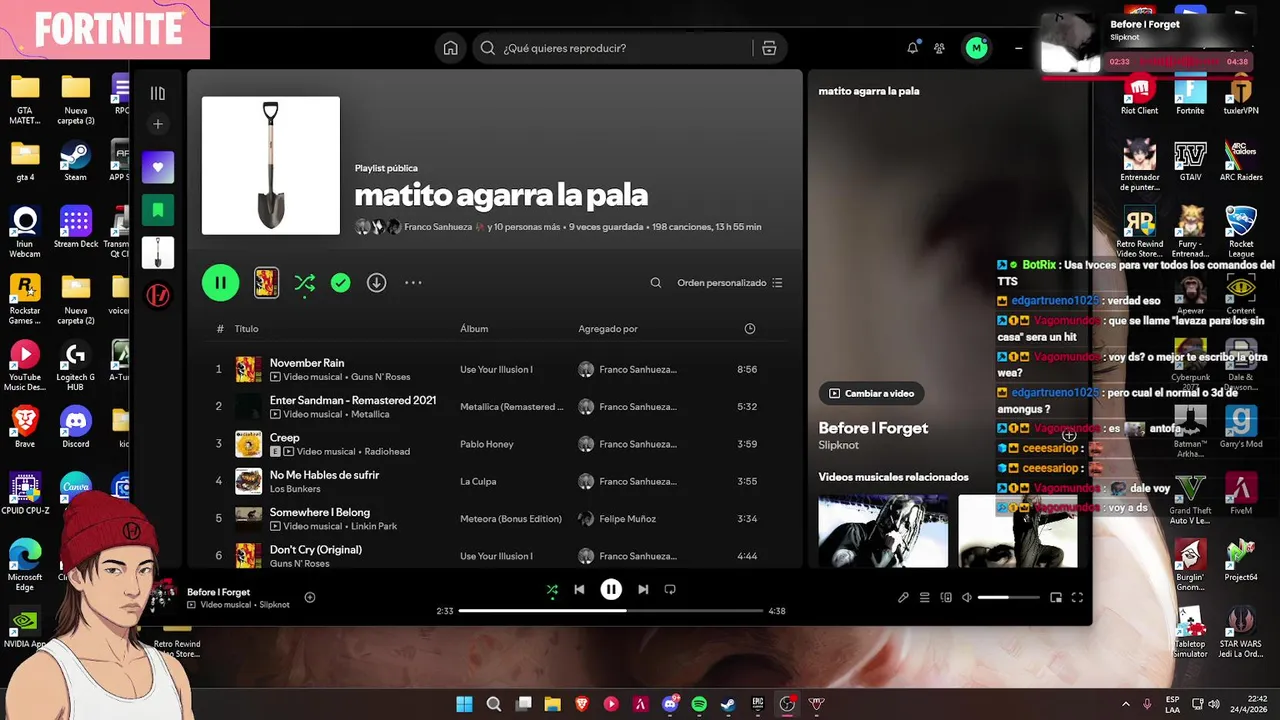Select shovel playlist in sidebar

pos(157,253)
